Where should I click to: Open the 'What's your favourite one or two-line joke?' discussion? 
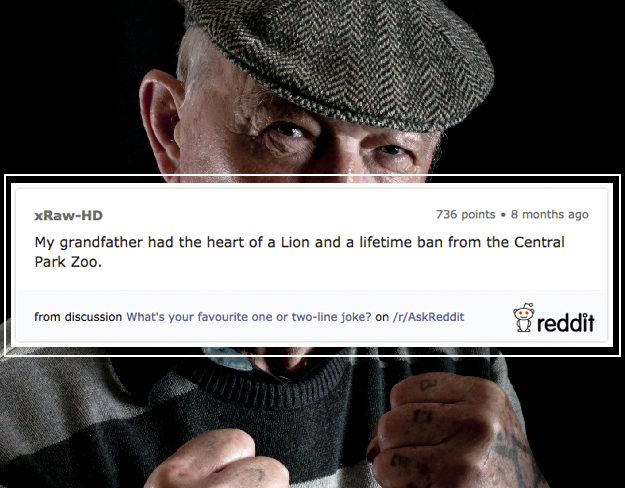[x=249, y=317]
